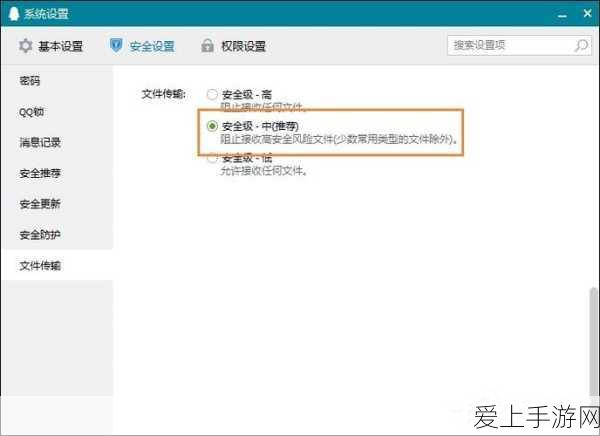Viewport: 600px width, 436px height.
Task: Close the 系统设置 window
Action: point(587,13)
